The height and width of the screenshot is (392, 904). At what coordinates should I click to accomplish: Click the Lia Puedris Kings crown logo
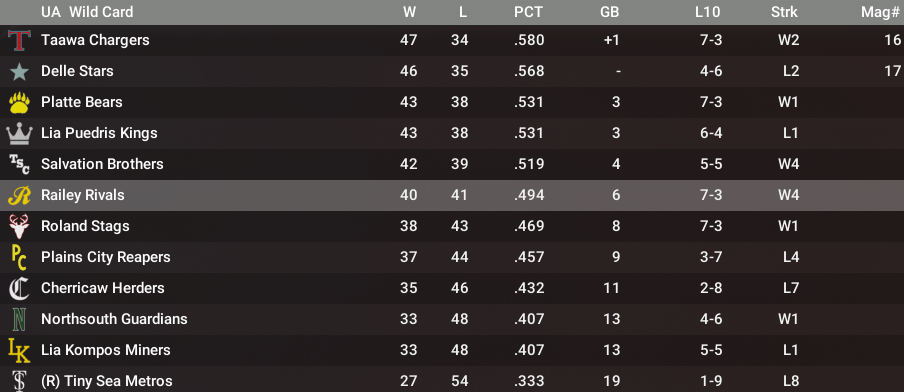click(19, 134)
